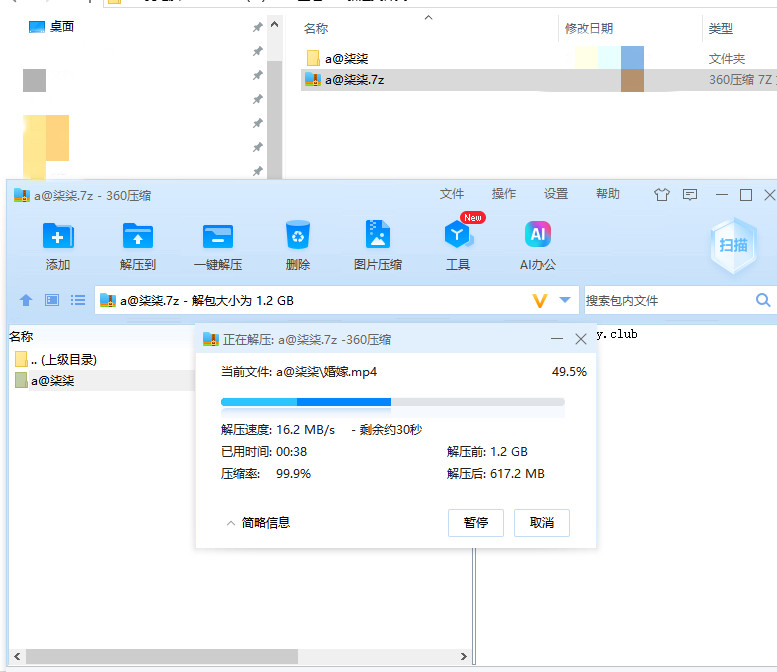Click the 解压速度: 16.2 MB/s text
This screenshot has height=672, width=777.
point(278,430)
